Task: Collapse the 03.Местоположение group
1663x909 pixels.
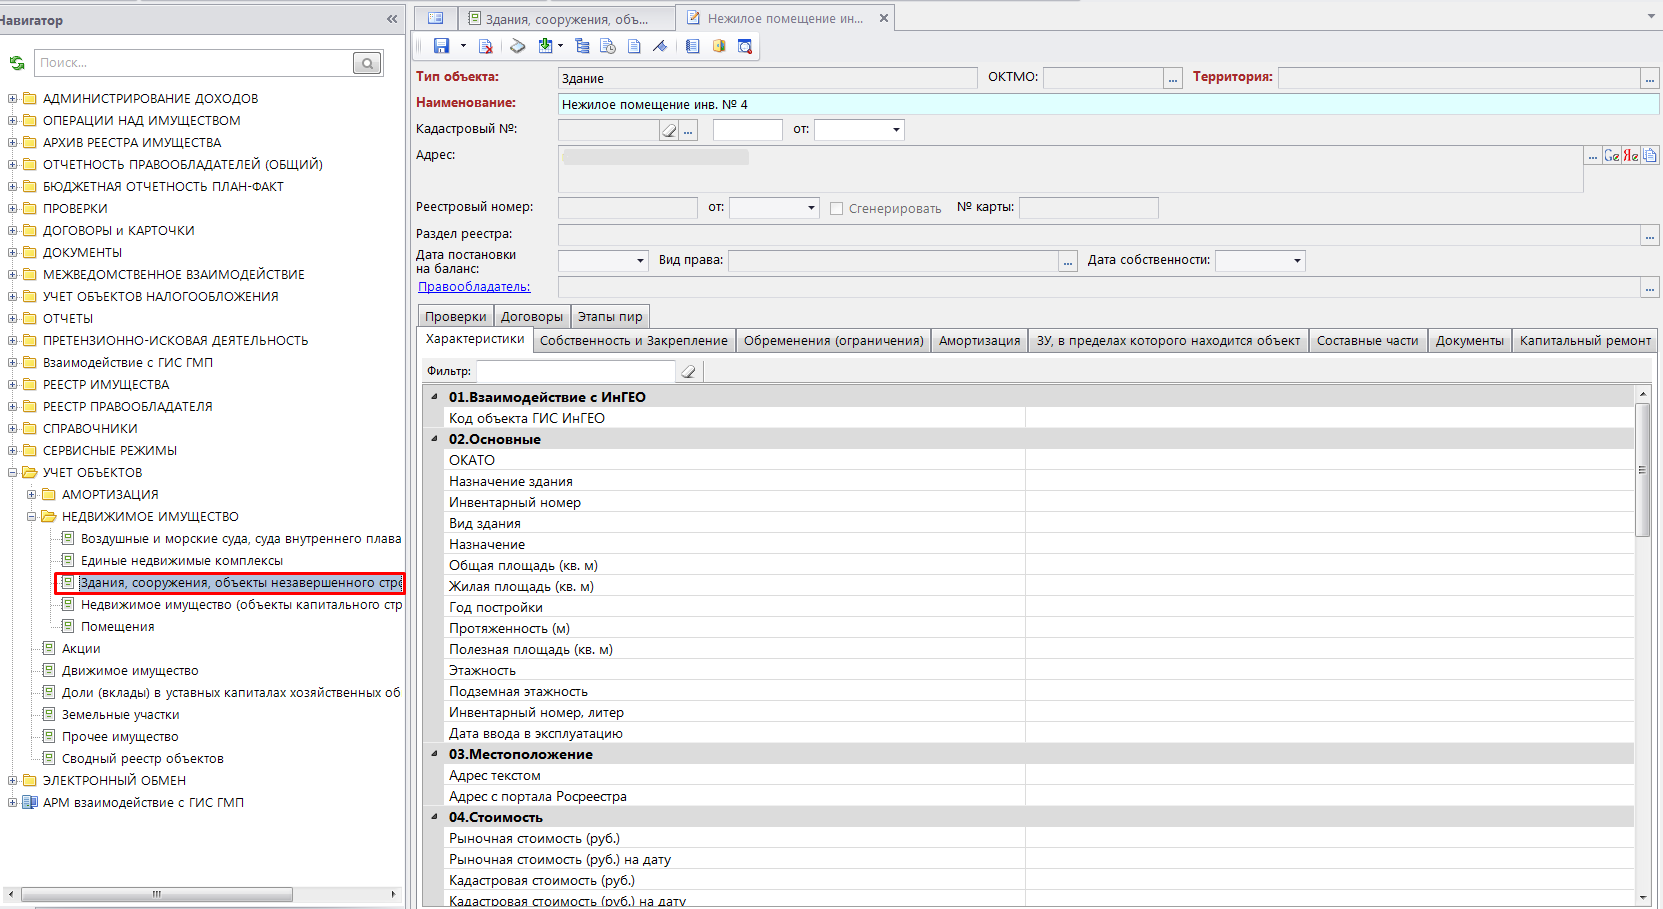Action: point(434,754)
